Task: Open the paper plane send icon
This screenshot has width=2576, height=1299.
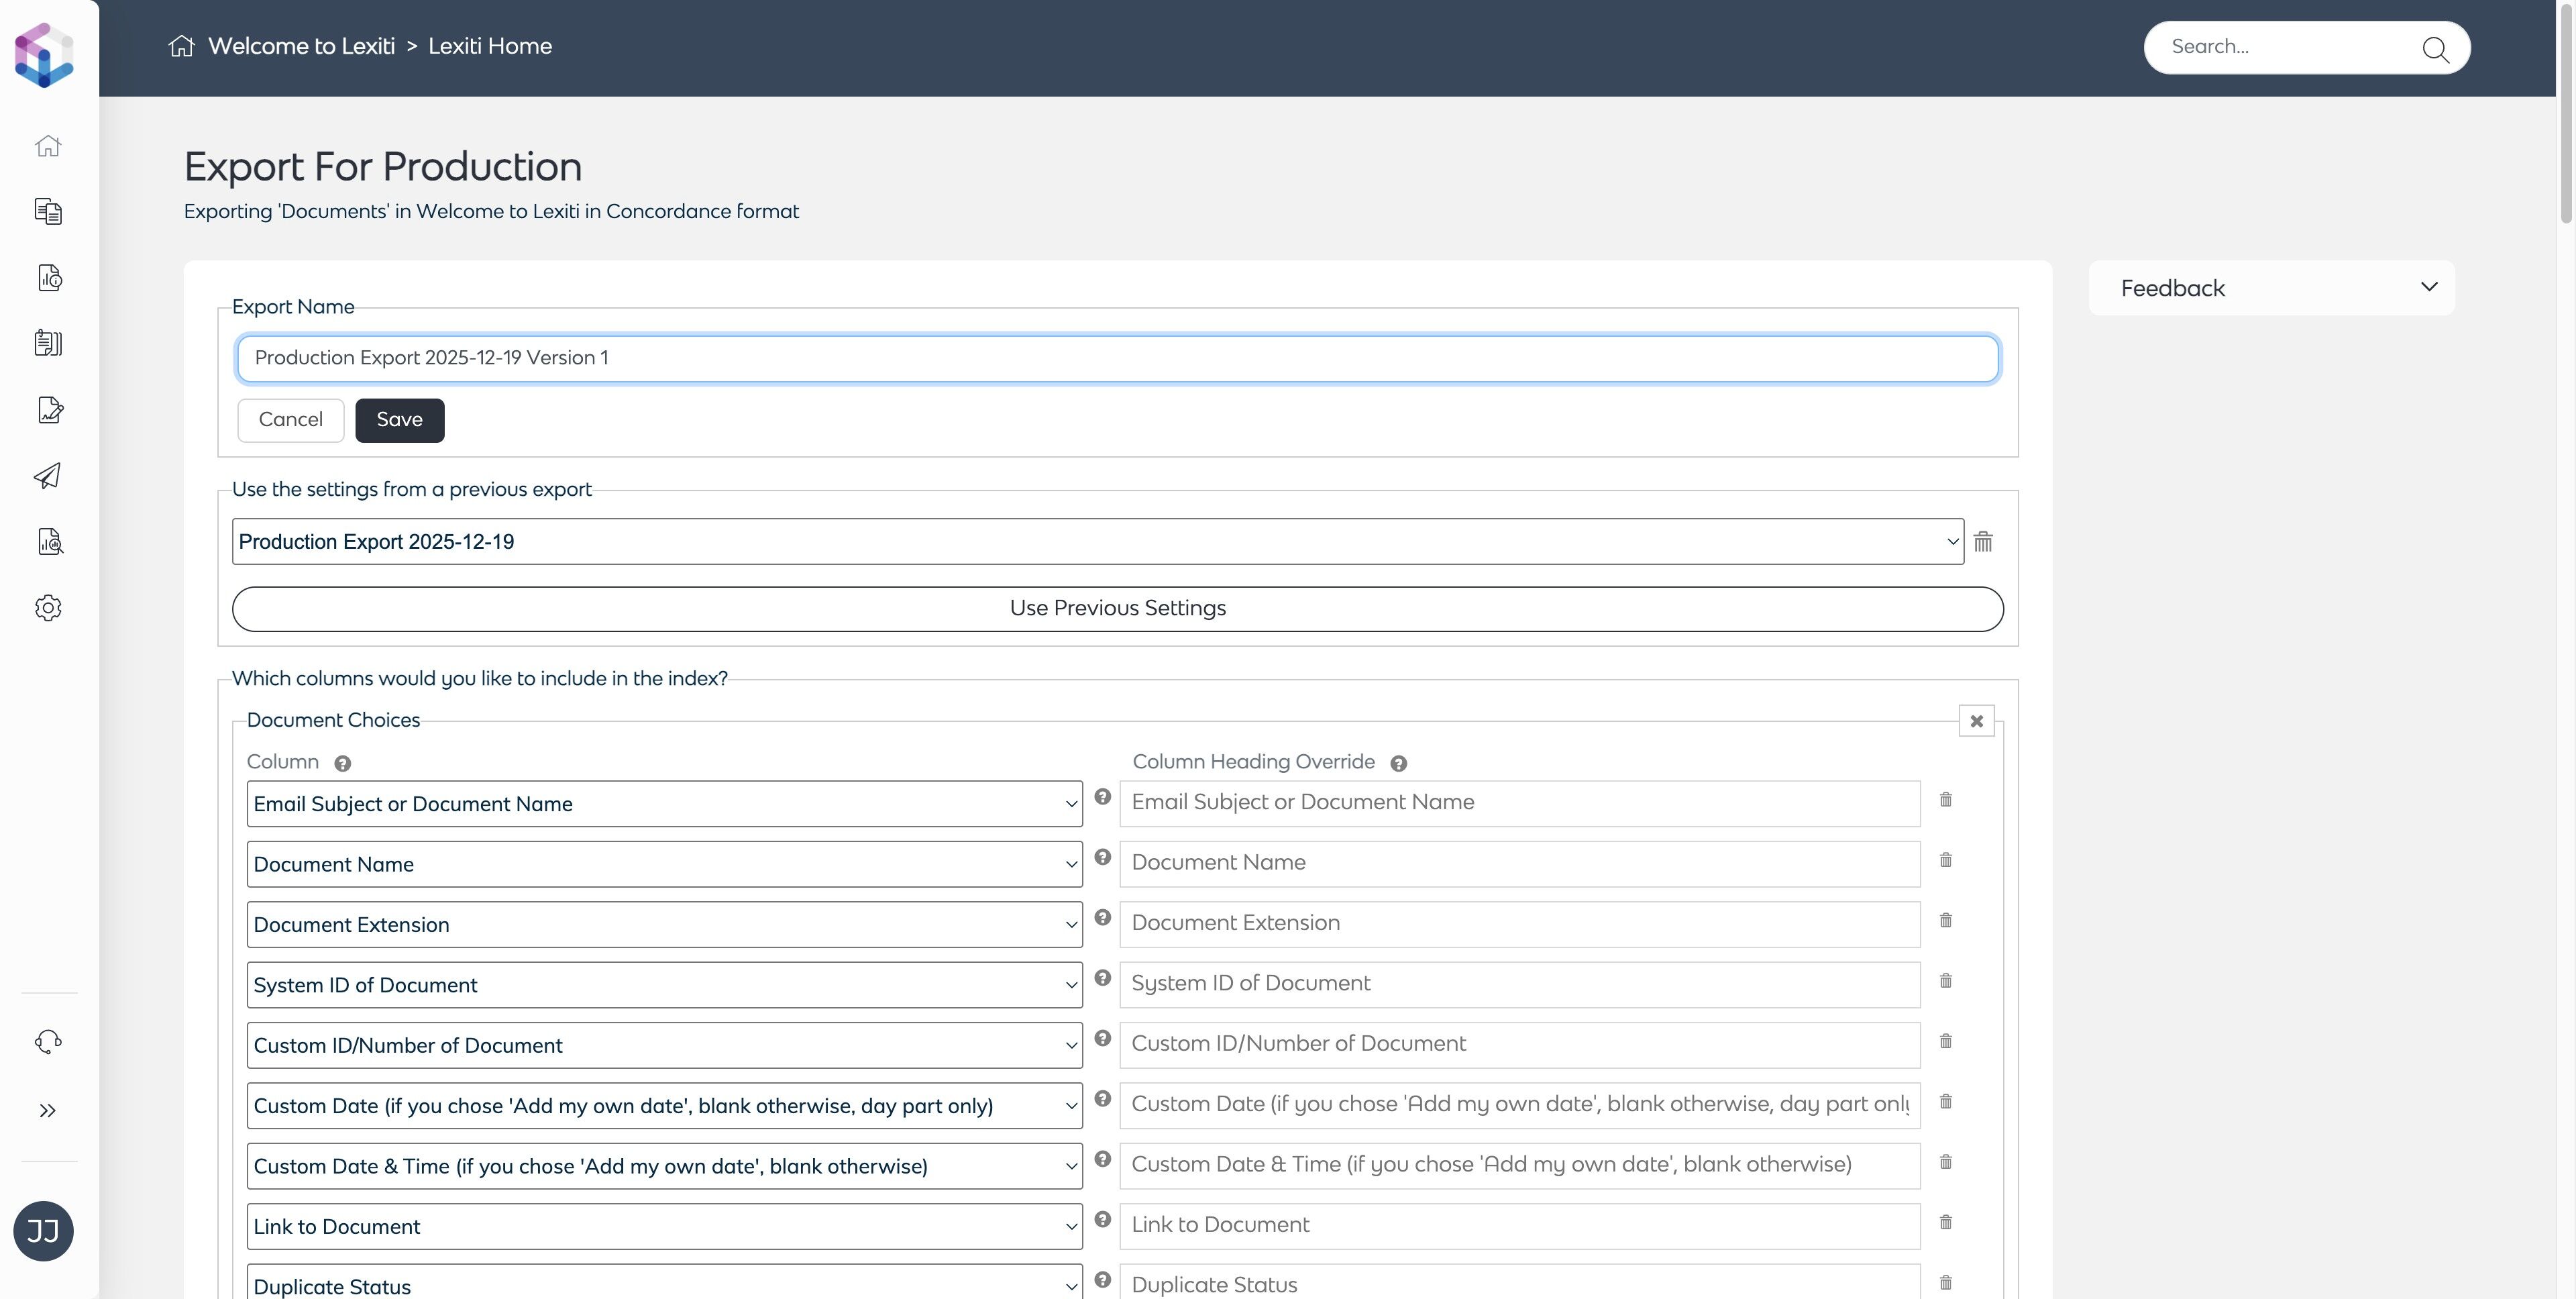Action: (x=48, y=476)
